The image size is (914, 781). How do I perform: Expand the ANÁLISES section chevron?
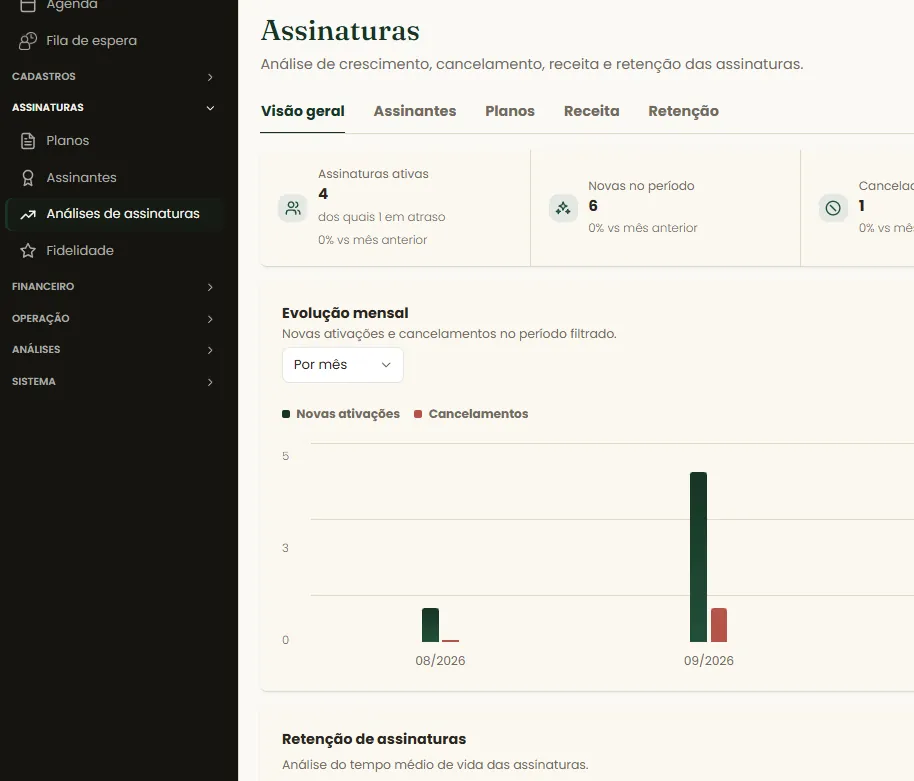pyautogui.click(x=210, y=350)
